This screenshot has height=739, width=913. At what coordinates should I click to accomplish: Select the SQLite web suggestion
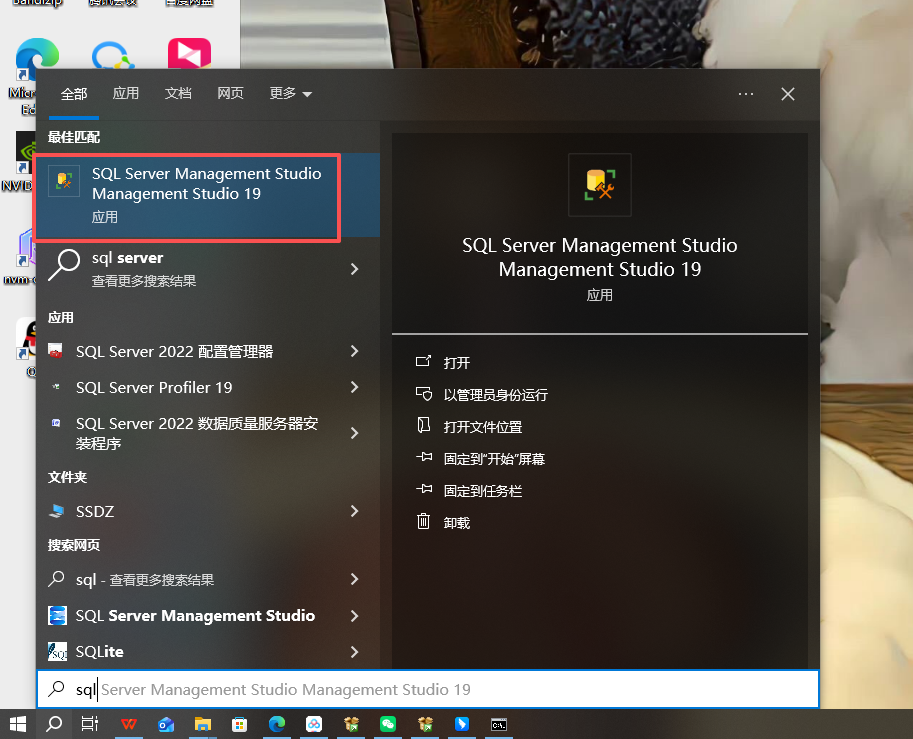tap(208, 652)
